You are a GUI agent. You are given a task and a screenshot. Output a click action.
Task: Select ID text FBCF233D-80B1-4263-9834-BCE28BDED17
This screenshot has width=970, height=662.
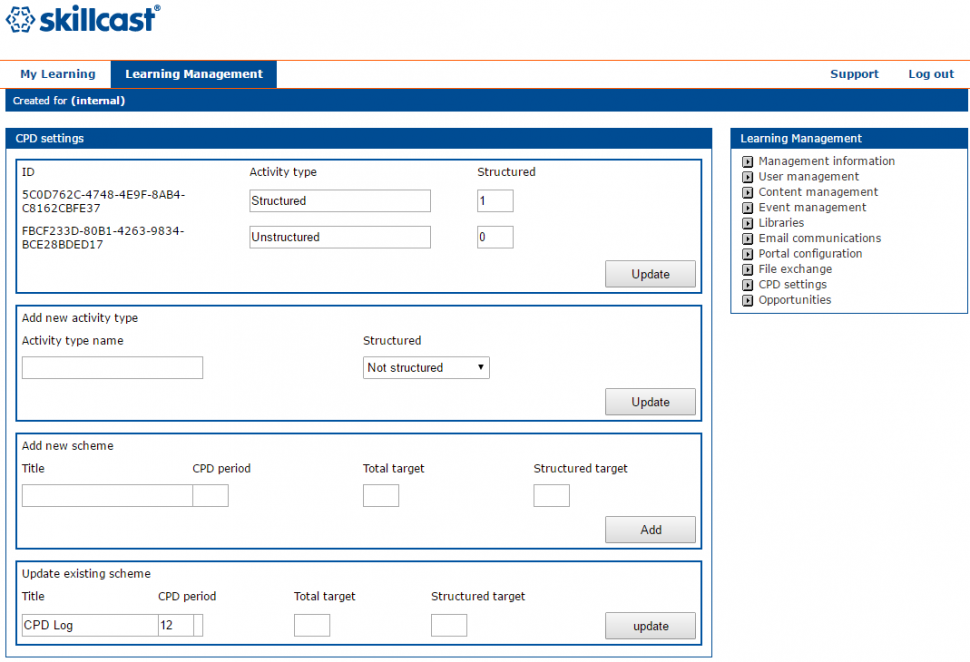coord(103,238)
